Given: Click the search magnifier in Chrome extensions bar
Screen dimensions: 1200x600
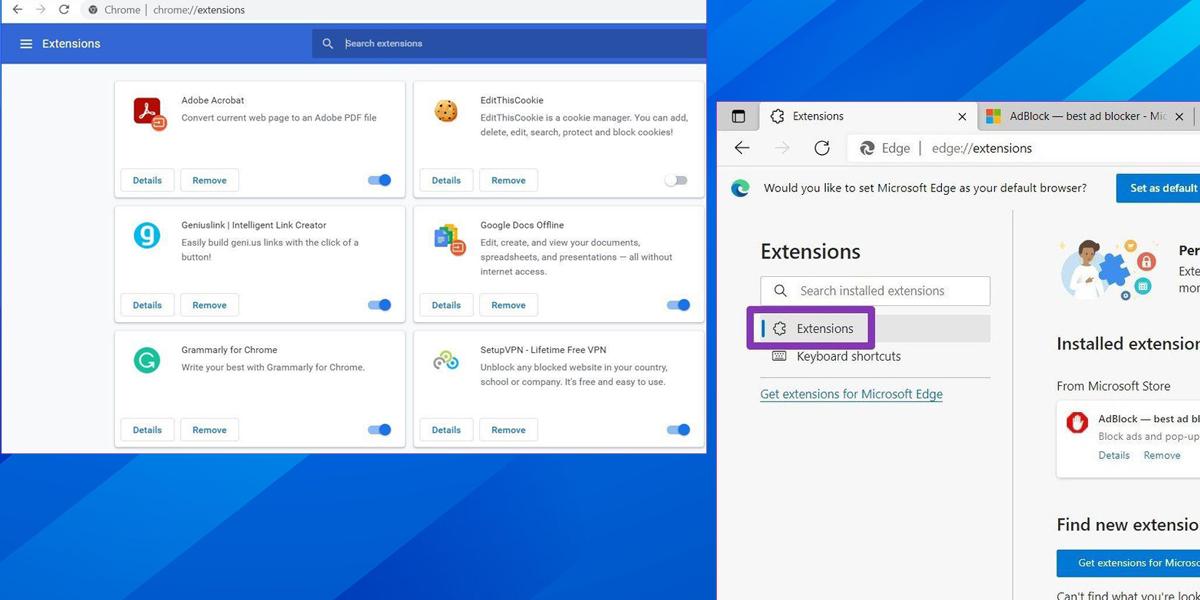Looking at the screenshot, I should (328, 44).
